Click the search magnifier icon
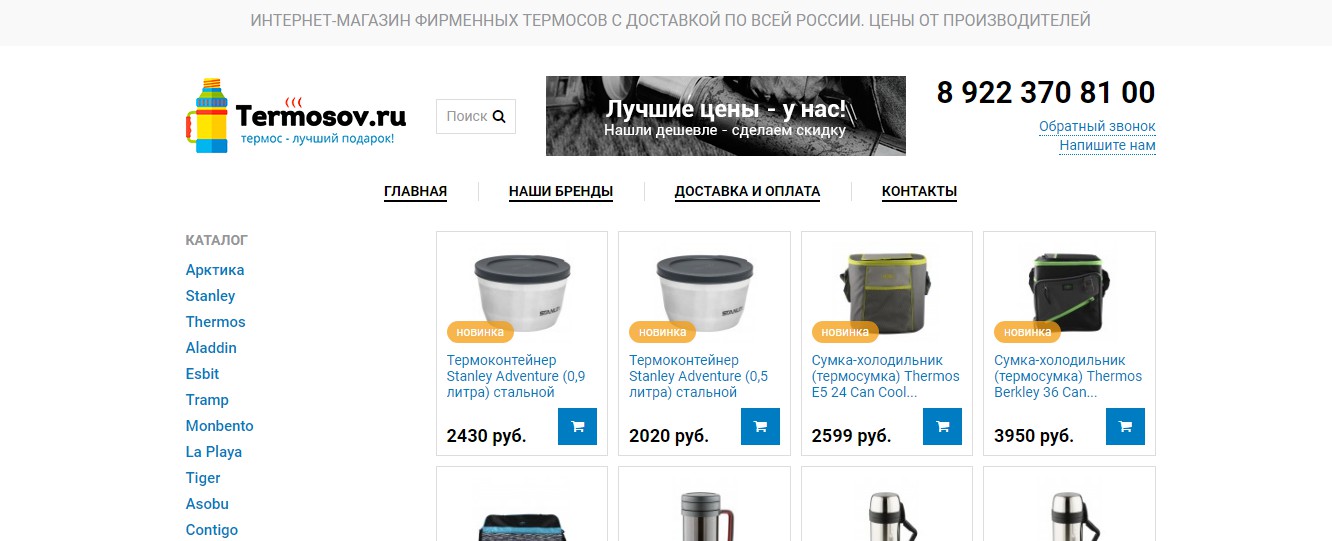The height and width of the screenshot is (541, 1332). tap(499, 116)
